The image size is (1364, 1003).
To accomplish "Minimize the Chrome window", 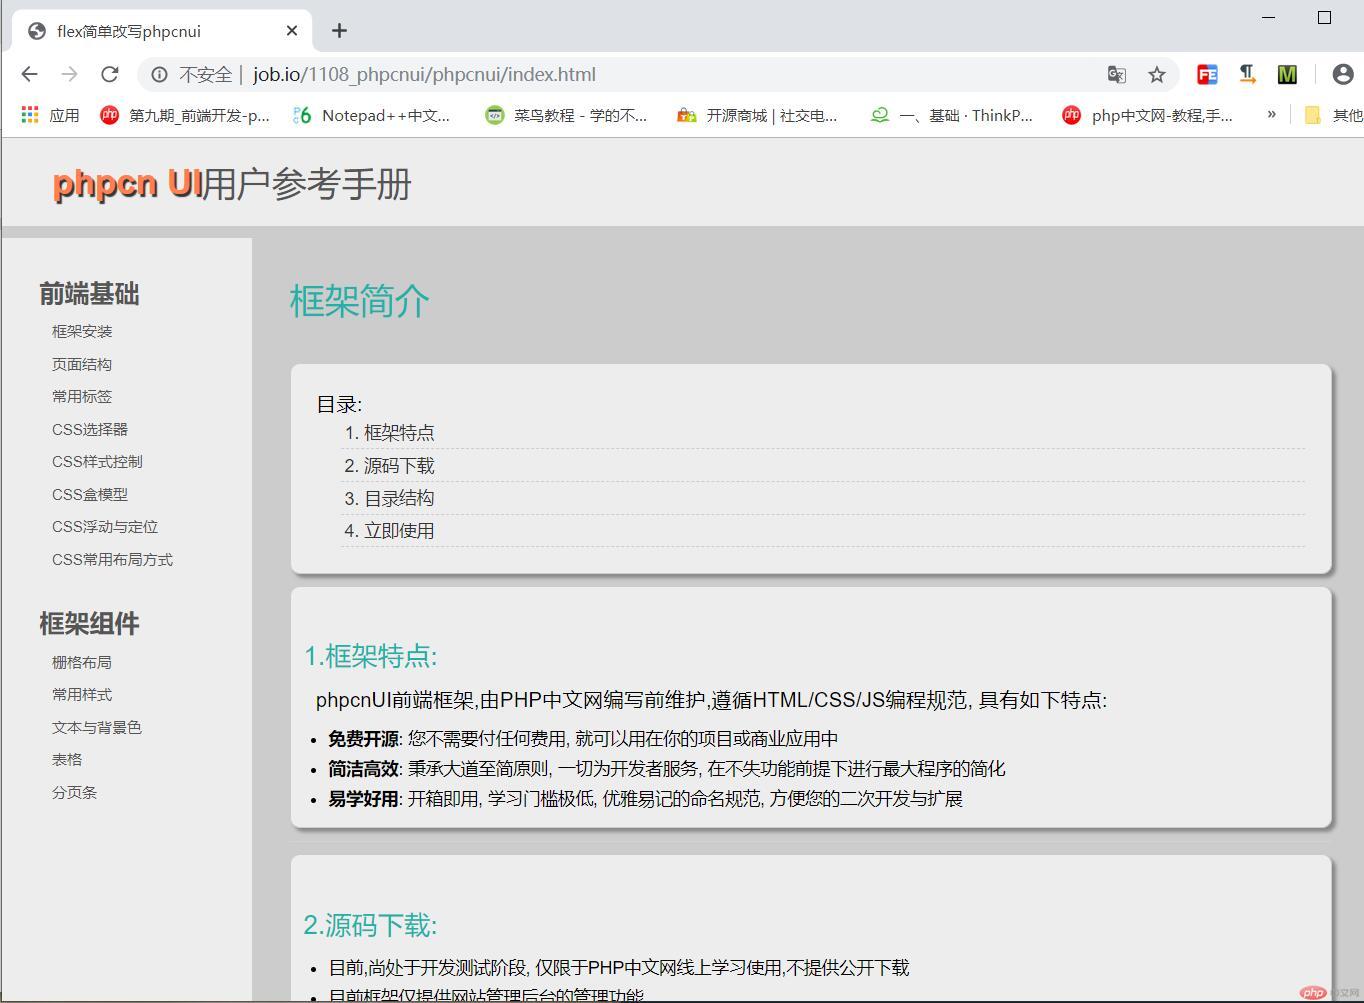I will coord(1270,17).
